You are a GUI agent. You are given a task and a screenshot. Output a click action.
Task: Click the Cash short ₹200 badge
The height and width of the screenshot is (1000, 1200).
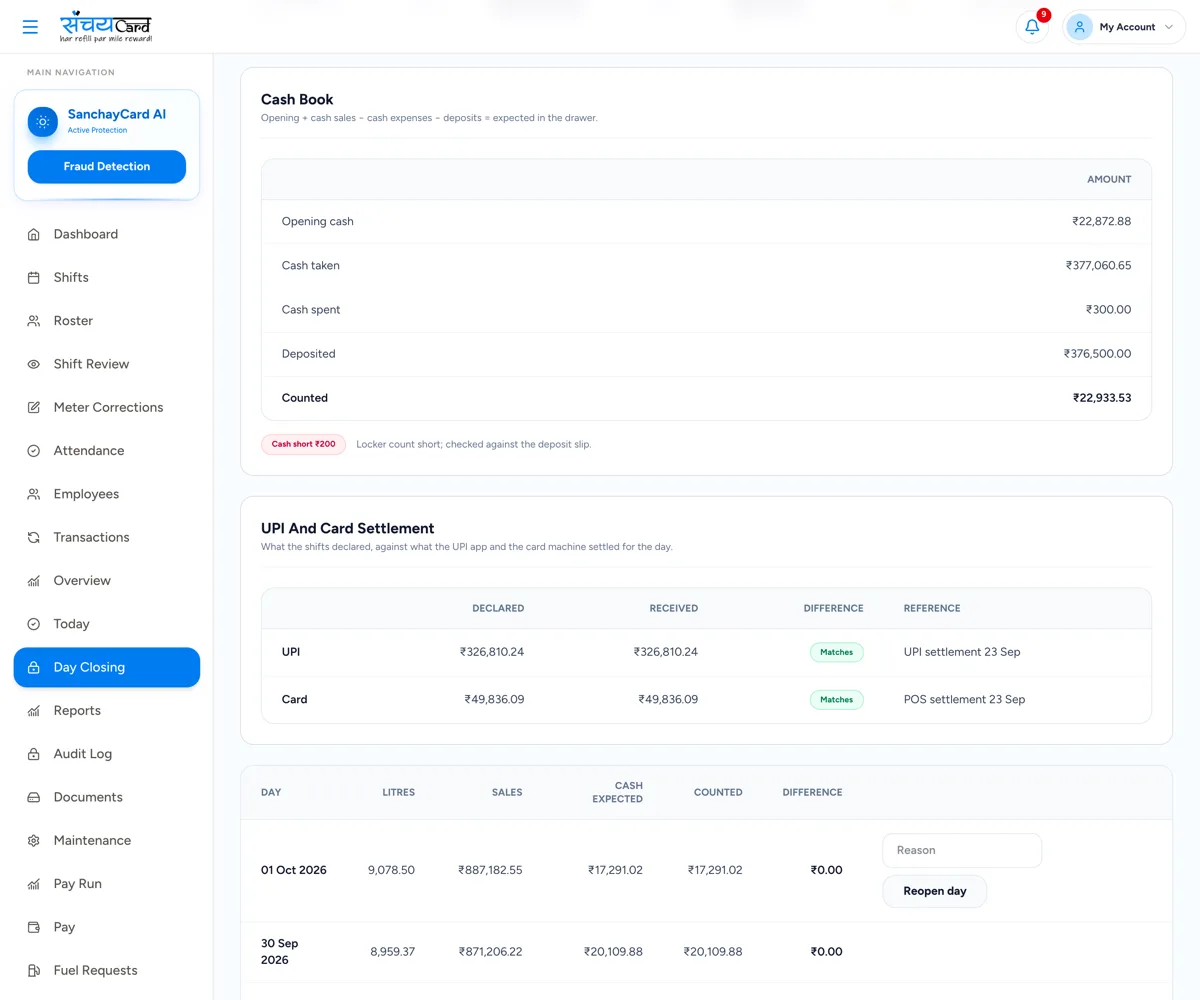coord(304,444)
